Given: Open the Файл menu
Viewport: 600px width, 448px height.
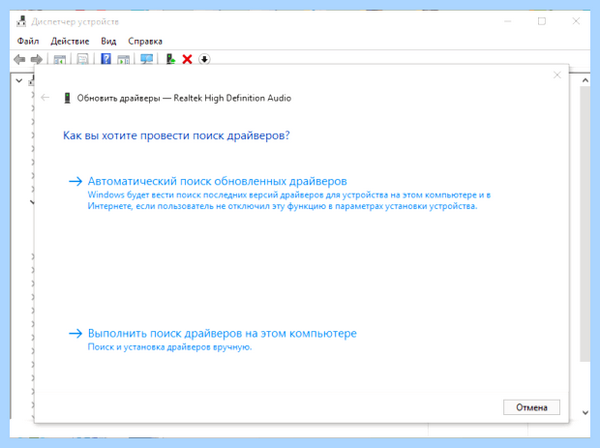Looking at the screenshot, I should (28, 41).
